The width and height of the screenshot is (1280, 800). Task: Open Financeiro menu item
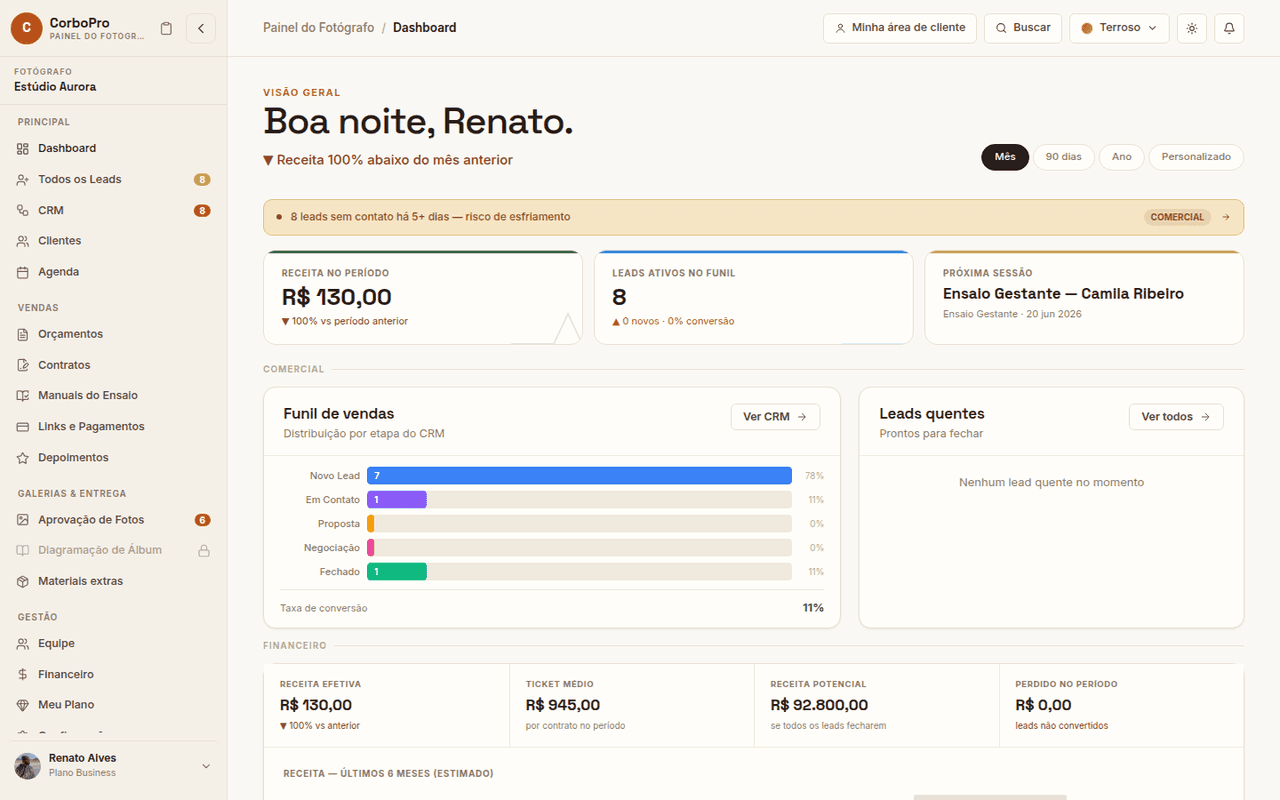tap(113, 674)
